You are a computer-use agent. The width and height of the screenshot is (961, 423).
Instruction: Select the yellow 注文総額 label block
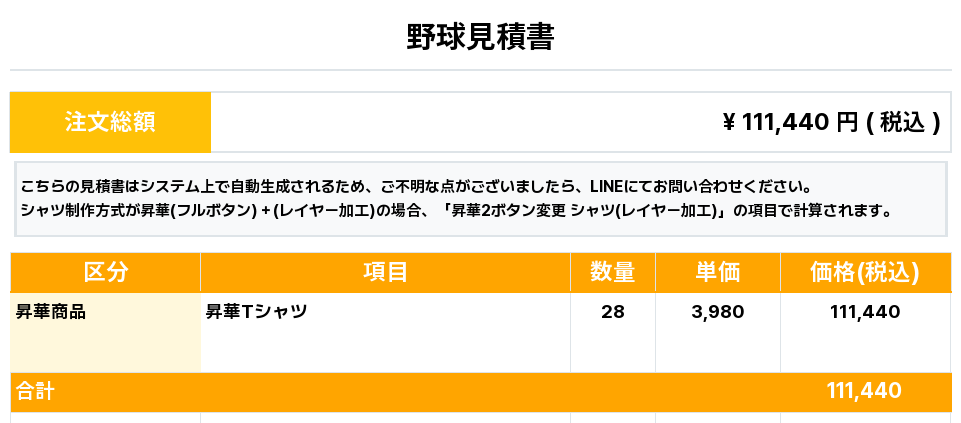click(x=110, y=122)
